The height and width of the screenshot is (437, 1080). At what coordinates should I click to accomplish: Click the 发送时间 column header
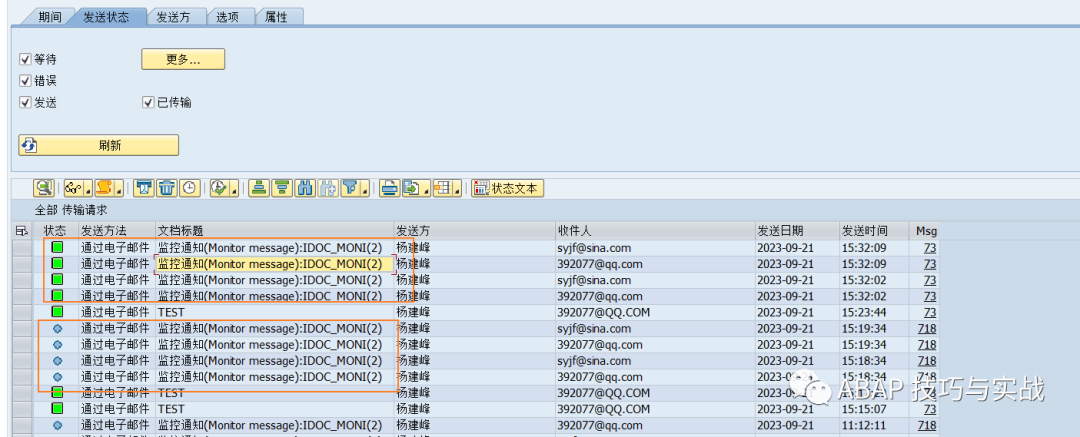[874, 231]
